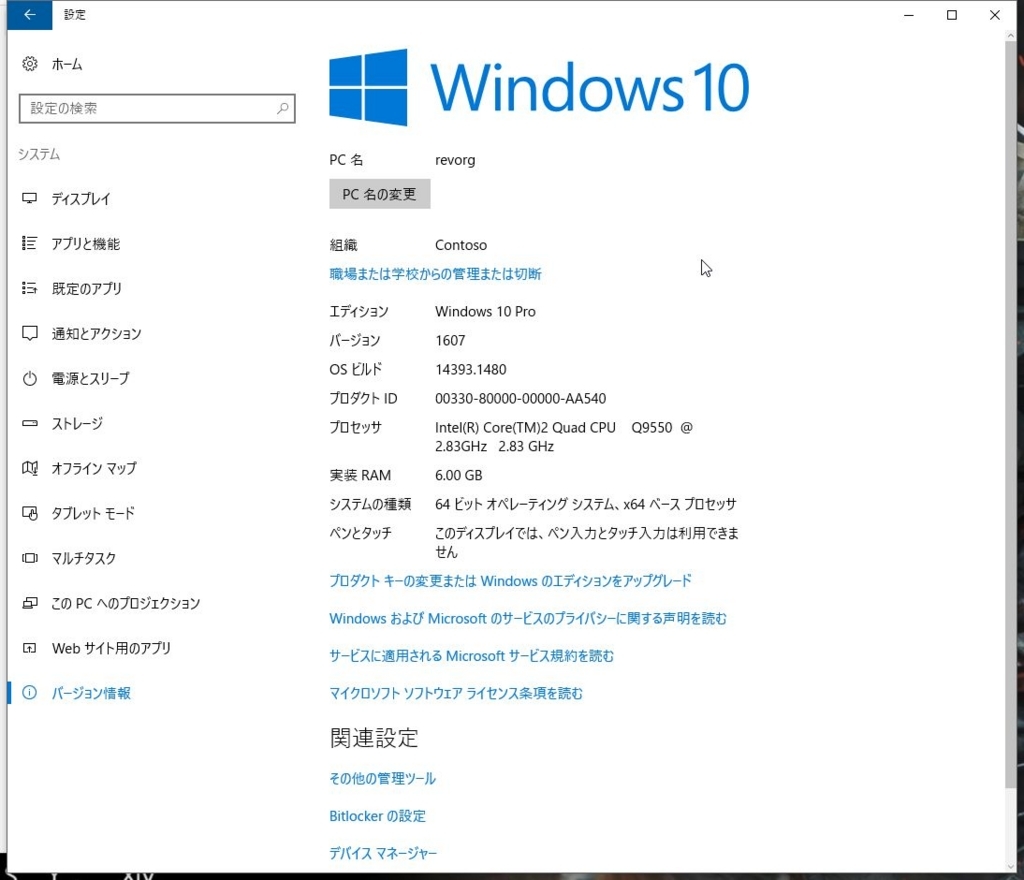Click the installed RAM value 6.00 GB
1024x880 pixels.
click(x=458, y=475)
